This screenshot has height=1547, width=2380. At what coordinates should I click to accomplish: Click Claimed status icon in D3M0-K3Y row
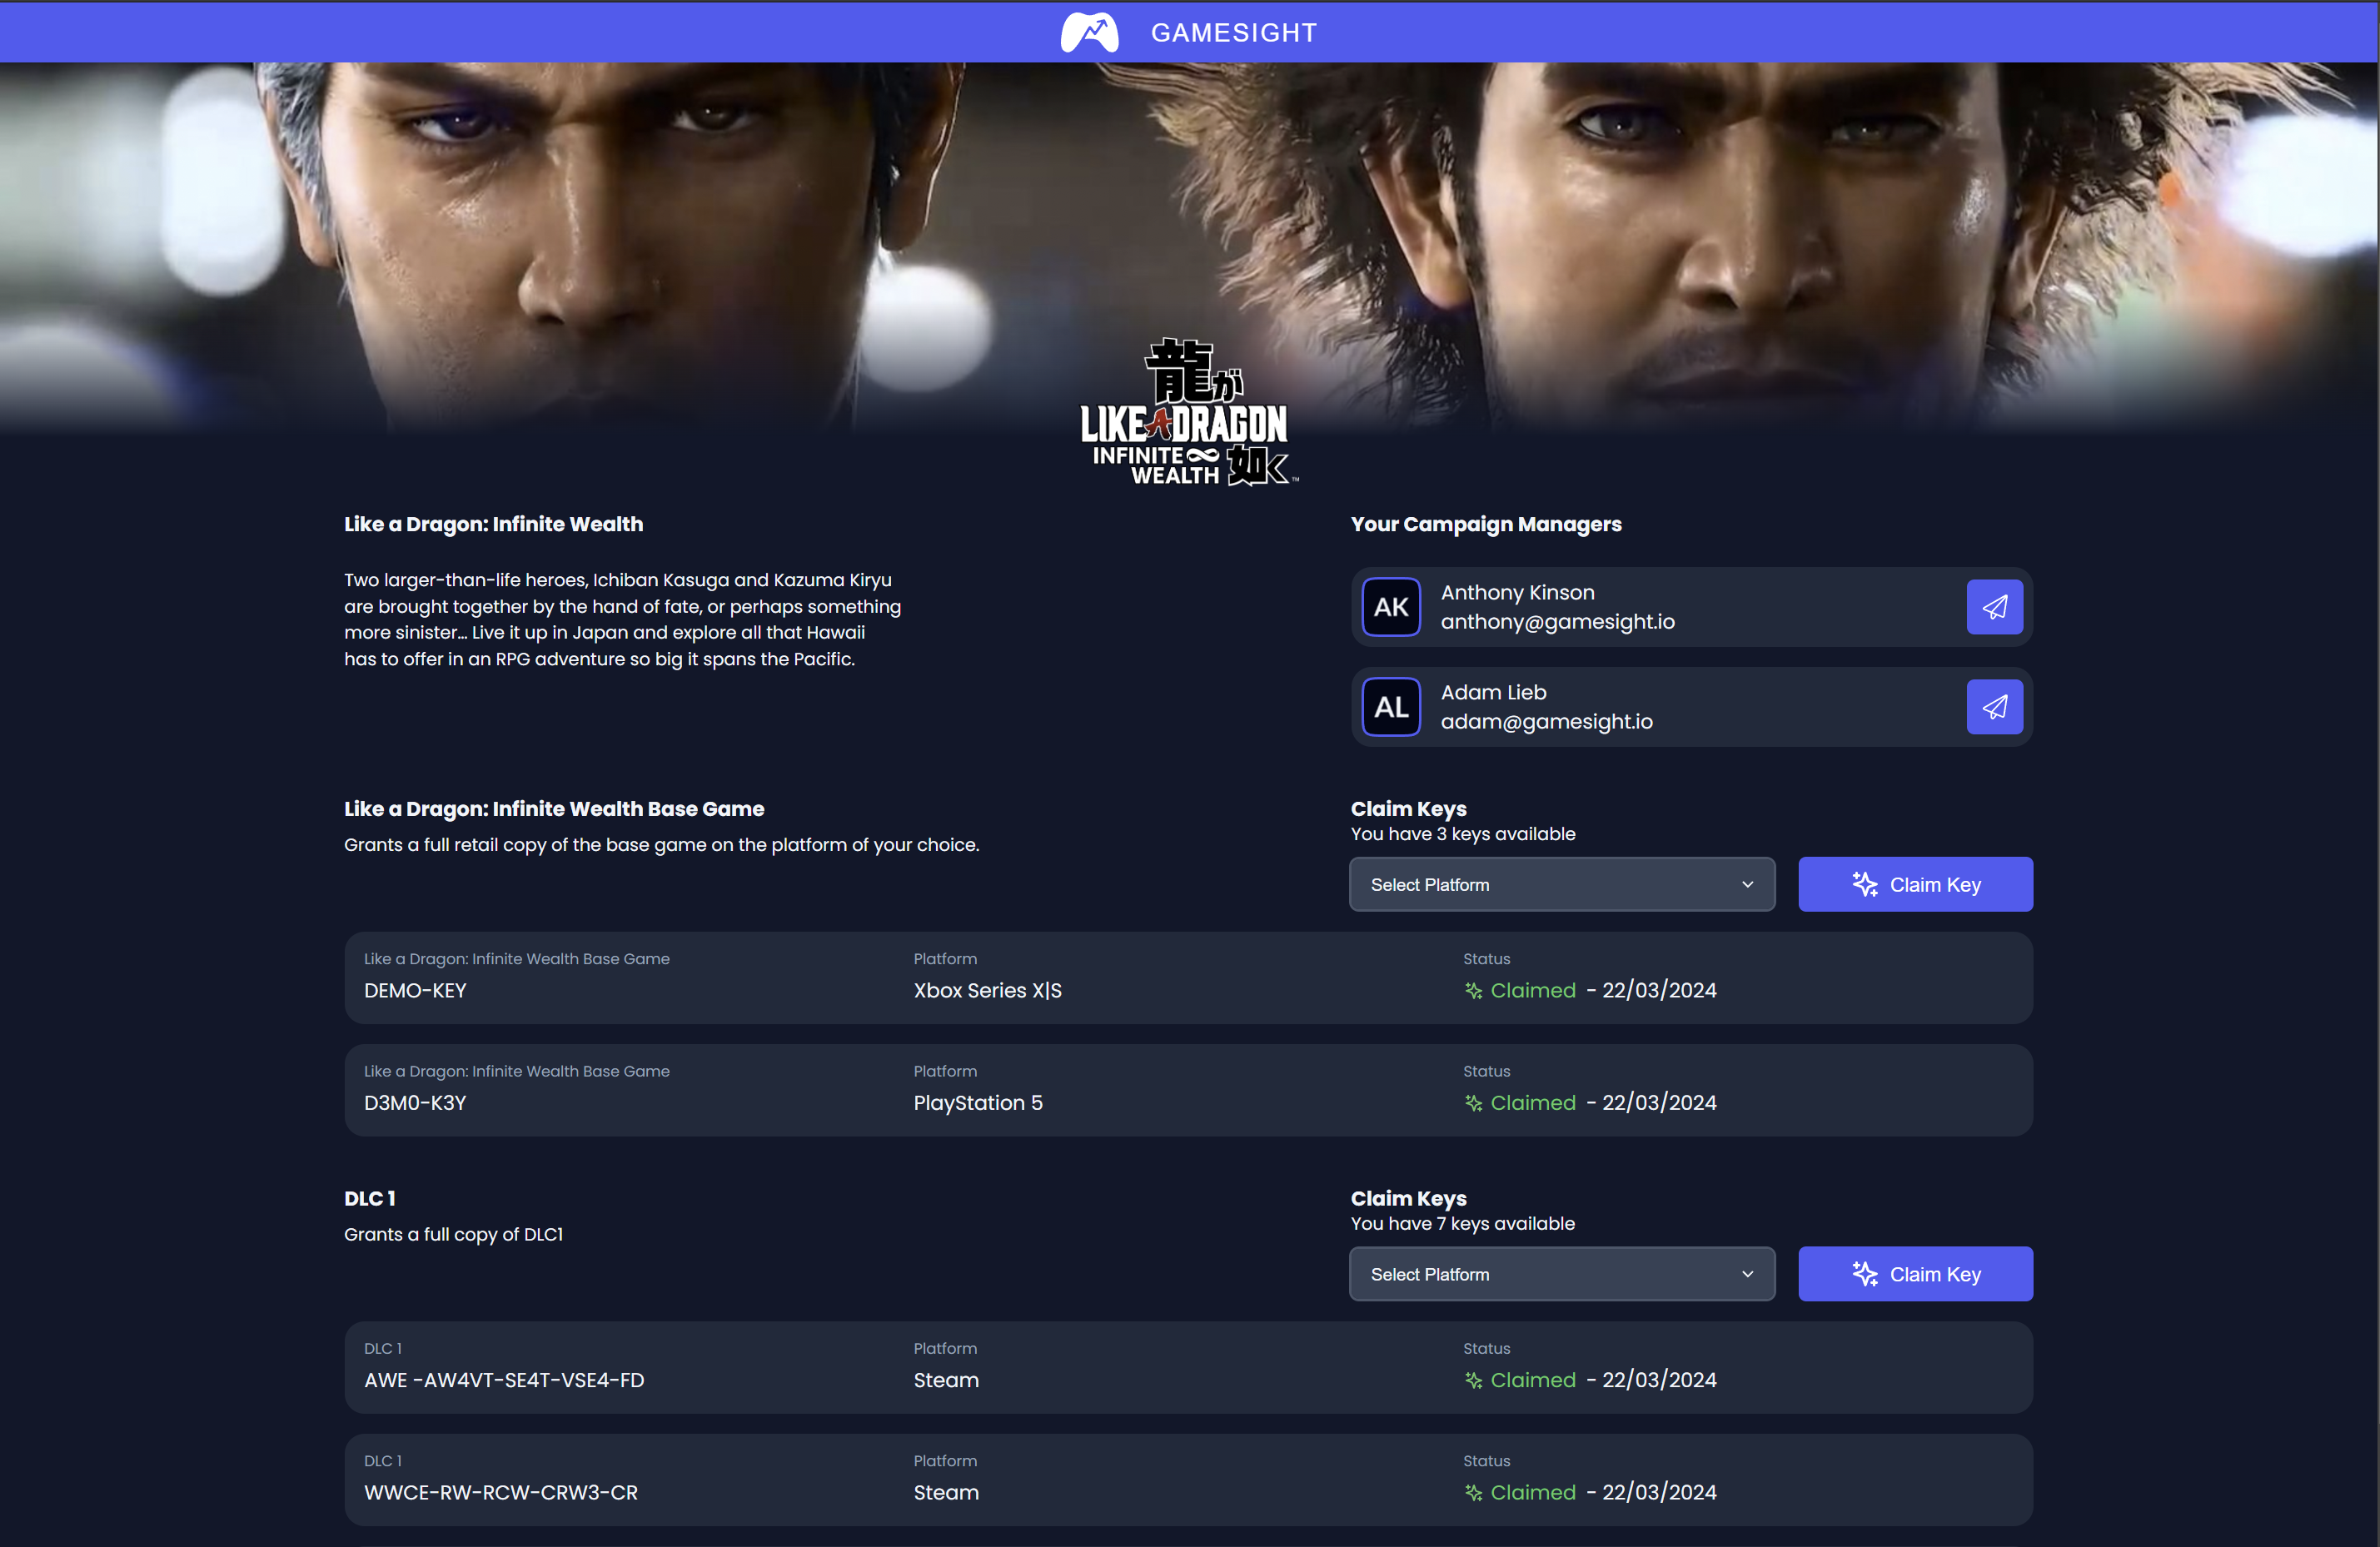[x=1473, y=1102]
